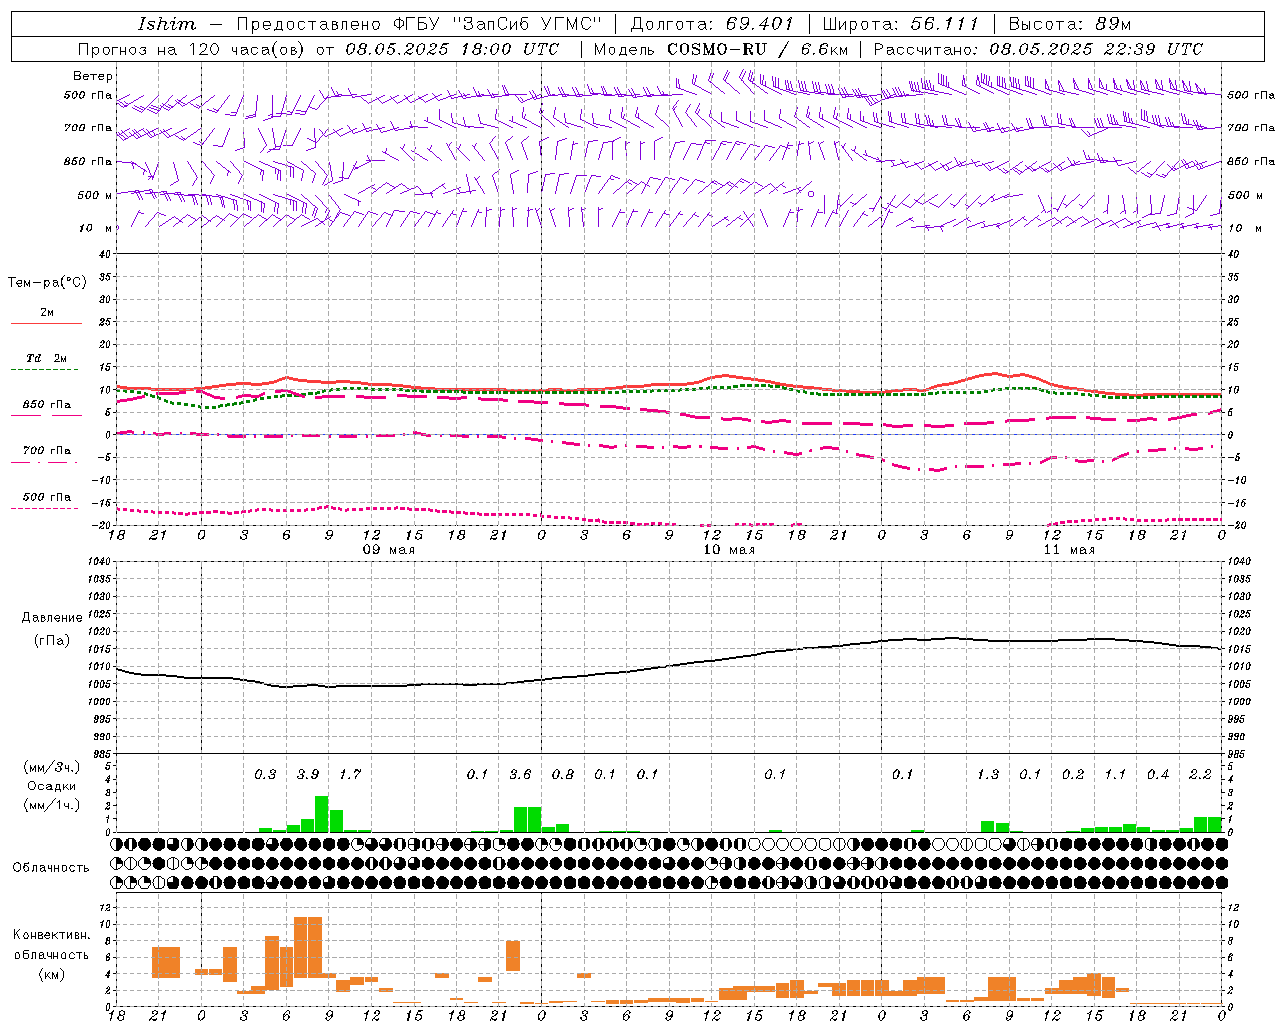Click the "11 мая" date label
Viewport: 1280px width, 1024px height.
coord(1069,550)
